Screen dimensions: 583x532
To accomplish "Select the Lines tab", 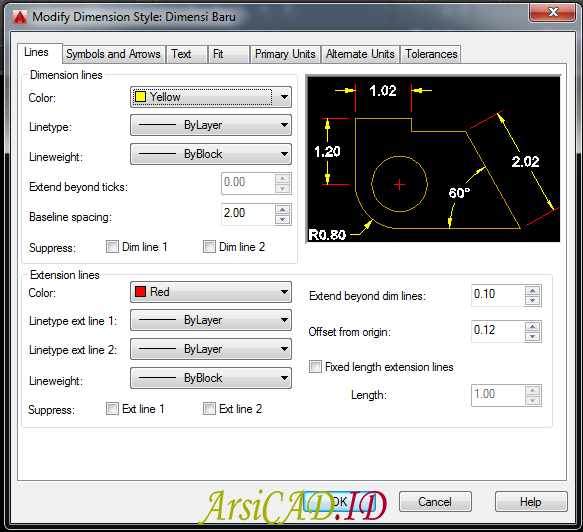I will pyautogui.click(x=39, y=53).
